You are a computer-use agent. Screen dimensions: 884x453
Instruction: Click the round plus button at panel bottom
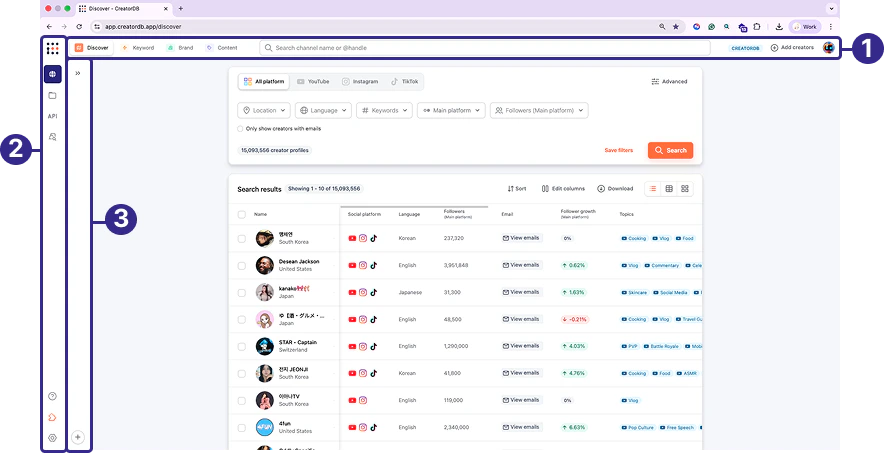(78, 437)
